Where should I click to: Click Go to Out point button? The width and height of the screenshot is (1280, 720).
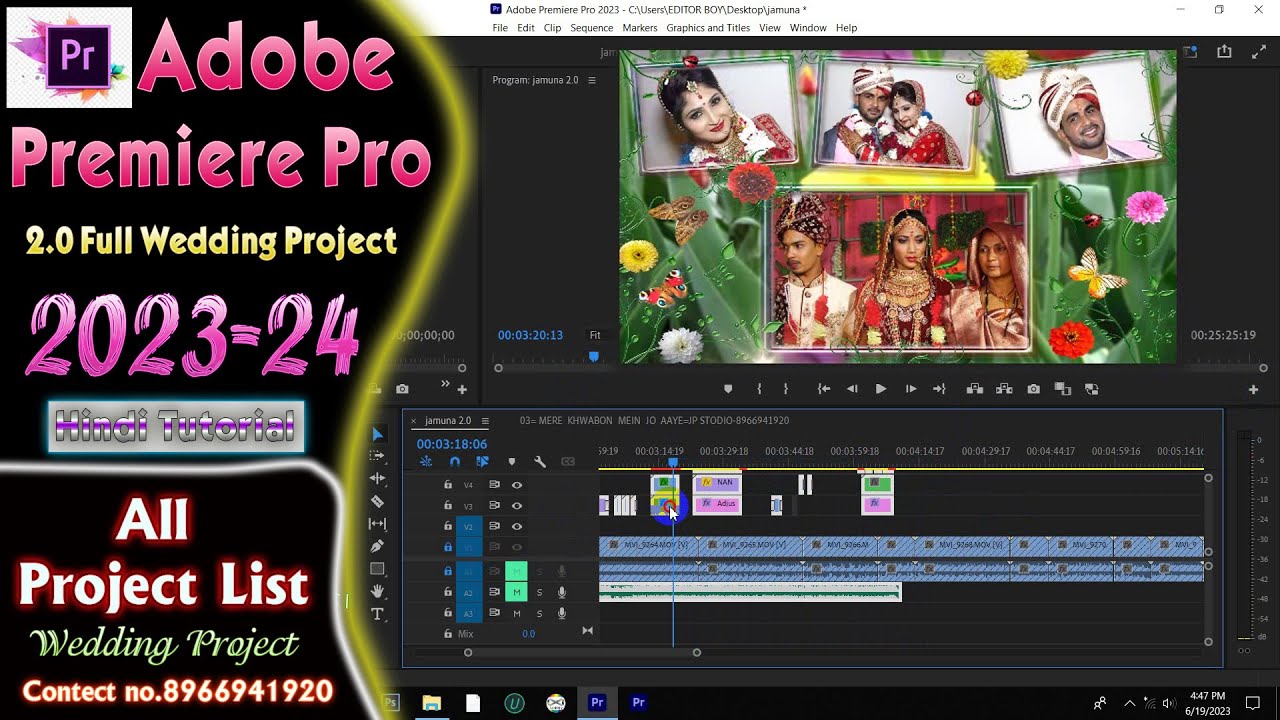(x=939, y=389)
